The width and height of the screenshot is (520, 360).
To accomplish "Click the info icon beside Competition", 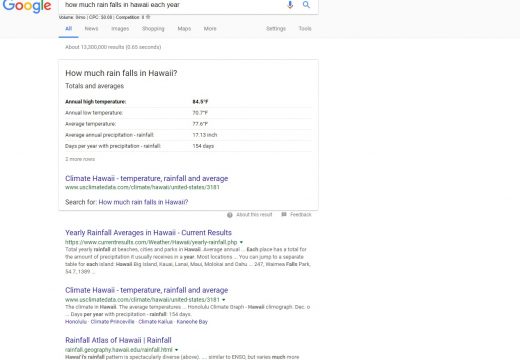I will point(148,17).
